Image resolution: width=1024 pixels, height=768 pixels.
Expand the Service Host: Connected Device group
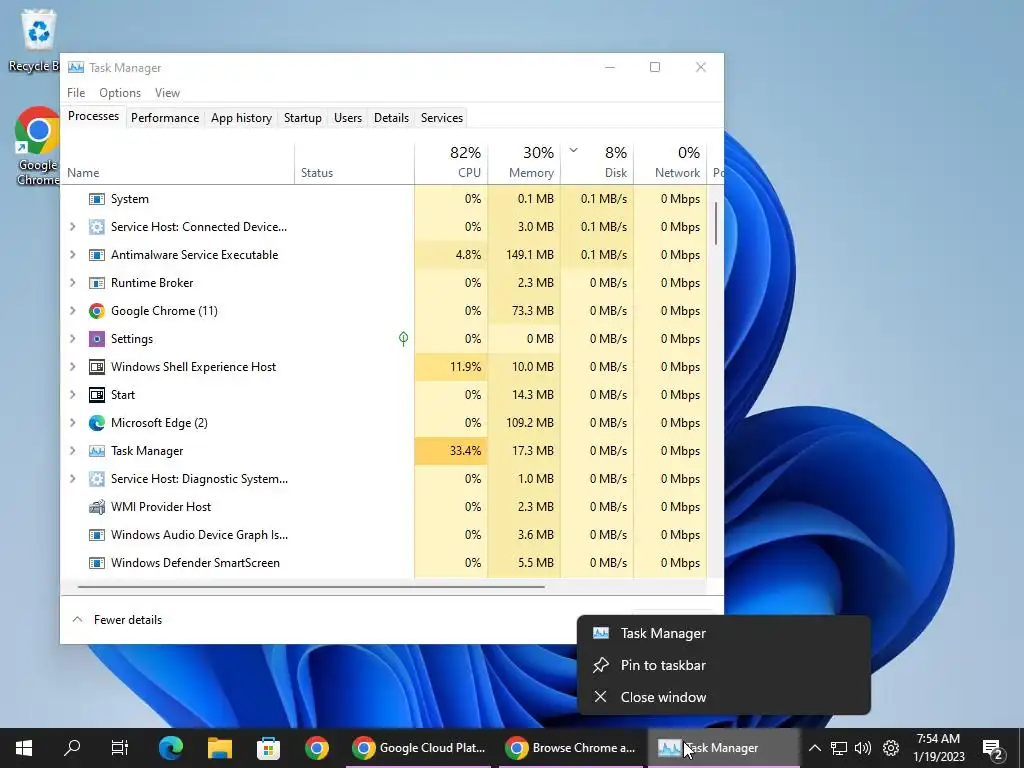72,227
